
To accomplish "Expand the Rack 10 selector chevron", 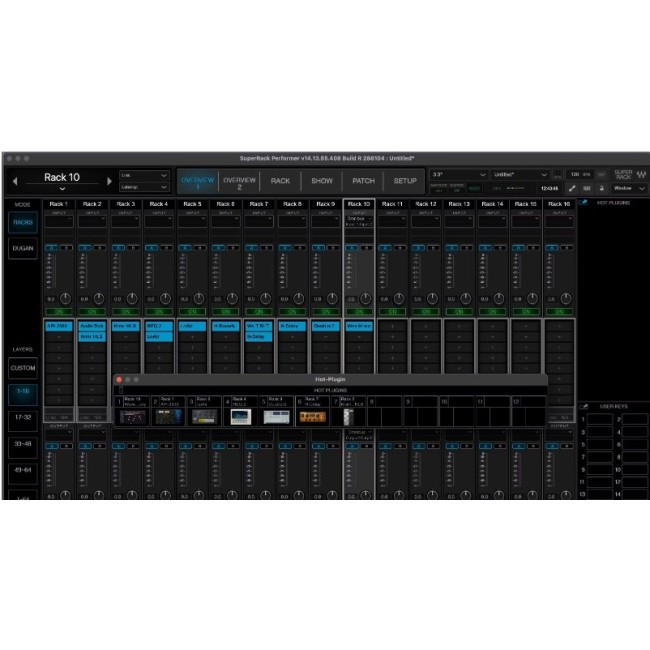I will pos(62,188).
